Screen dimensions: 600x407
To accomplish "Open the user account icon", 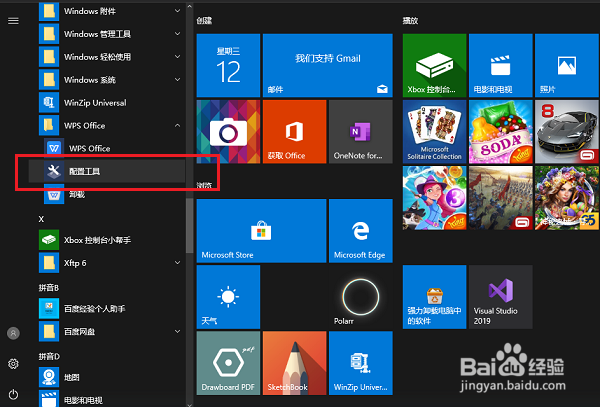I will [x=13, y=333].
